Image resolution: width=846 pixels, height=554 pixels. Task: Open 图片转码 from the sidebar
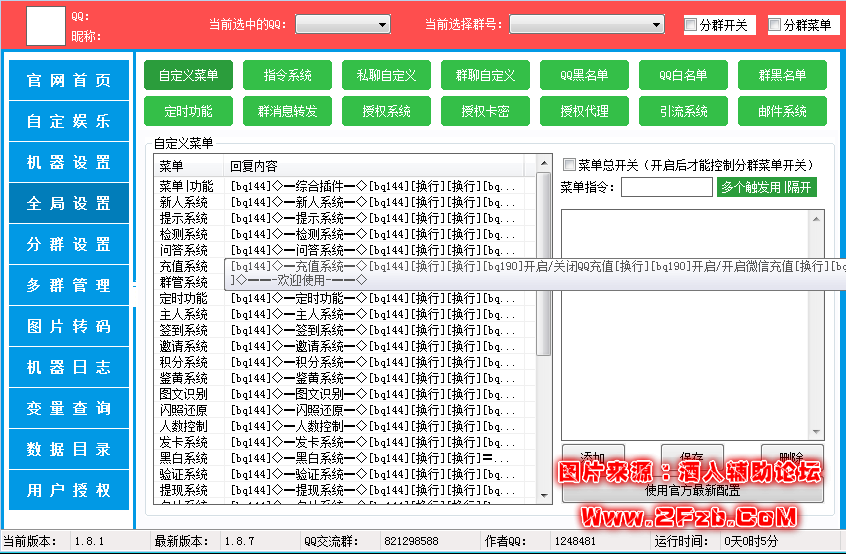pos(69,327)
